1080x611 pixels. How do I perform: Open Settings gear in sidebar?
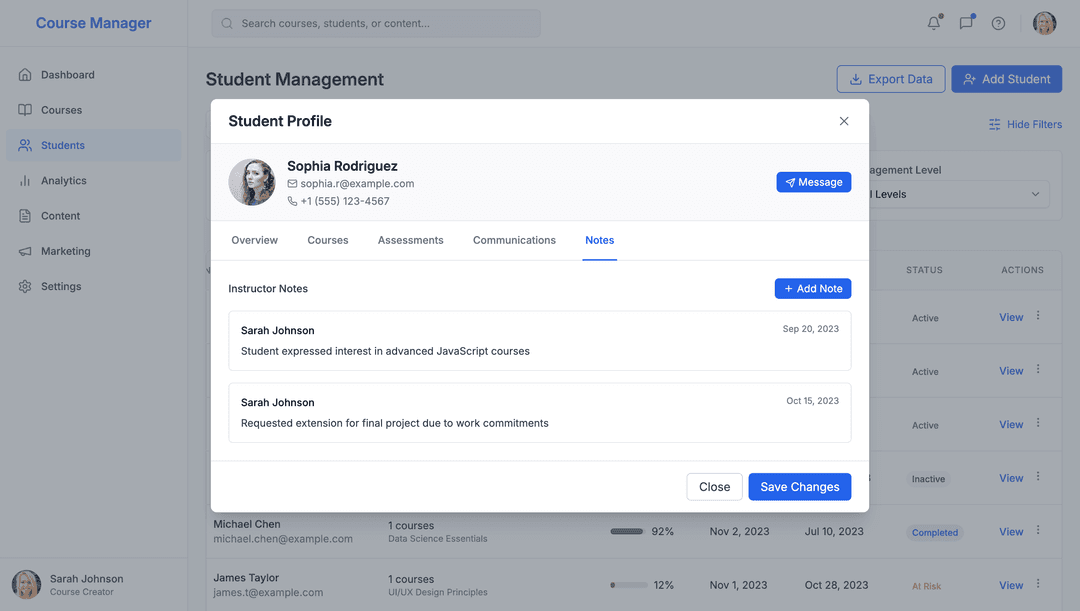(x=25, y=286)
